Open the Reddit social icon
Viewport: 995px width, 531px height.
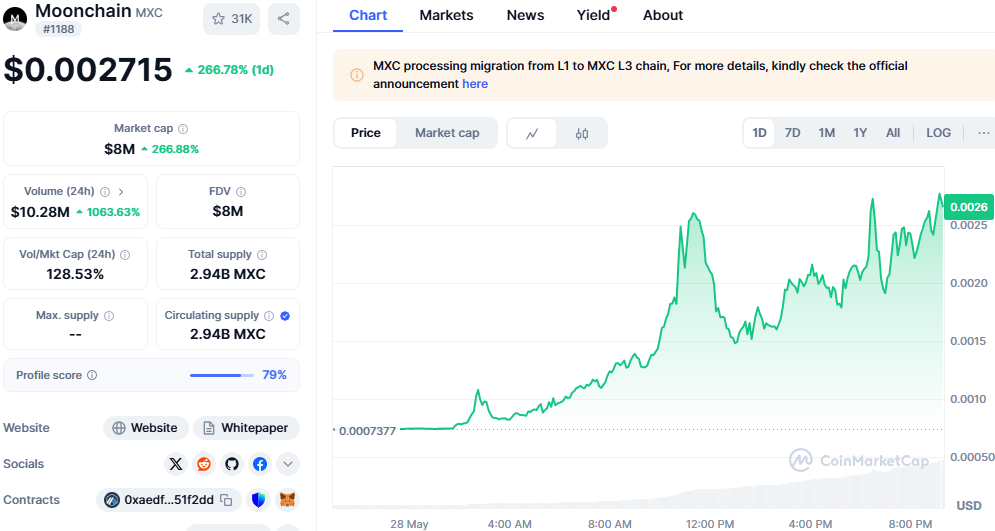coord(204,464)
